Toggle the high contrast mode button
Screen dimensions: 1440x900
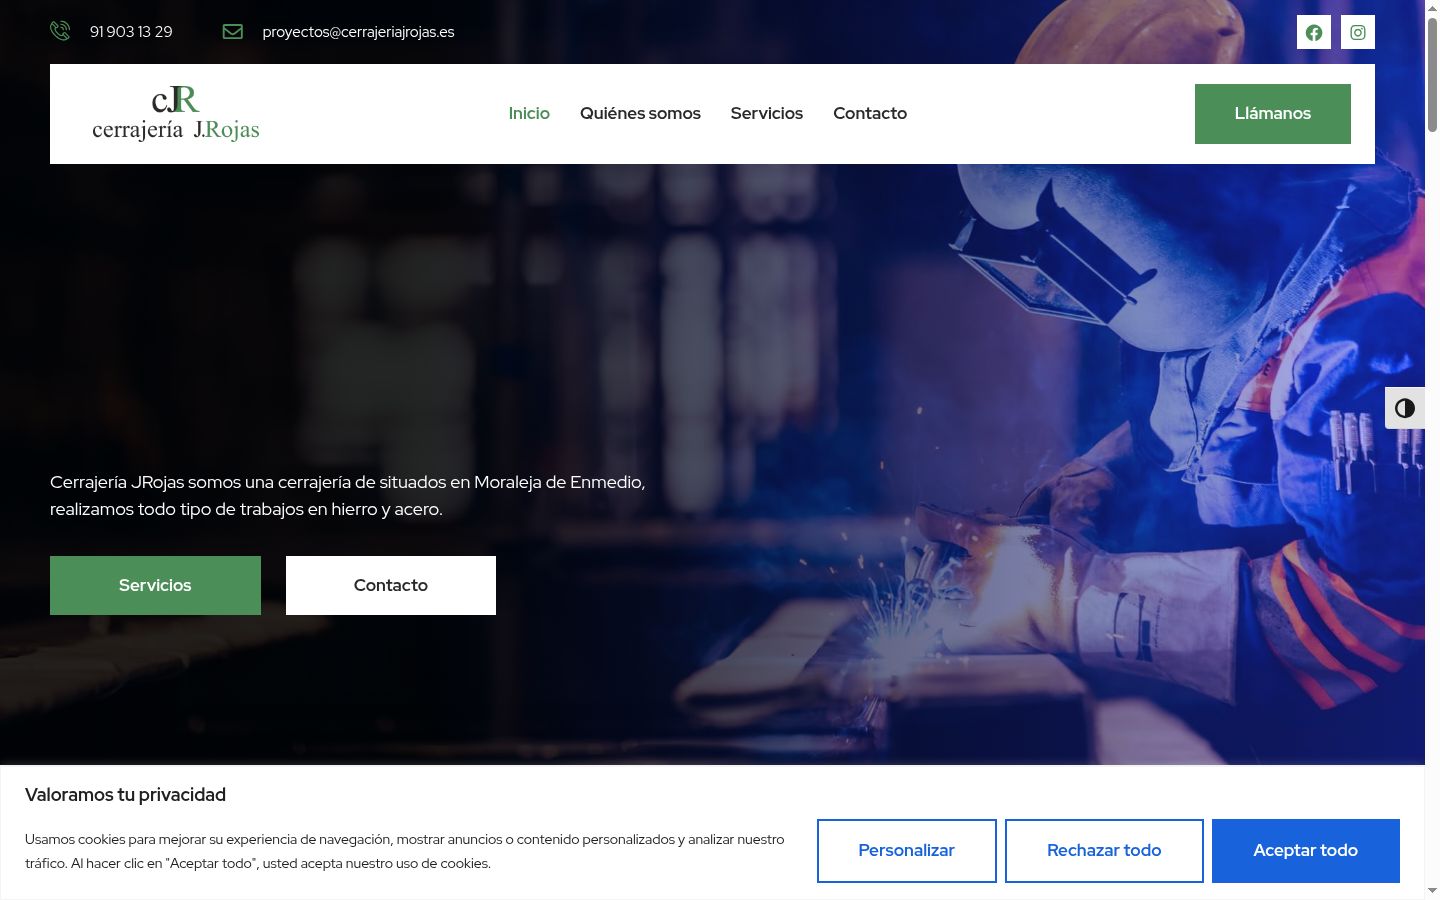pos(1405,408)
